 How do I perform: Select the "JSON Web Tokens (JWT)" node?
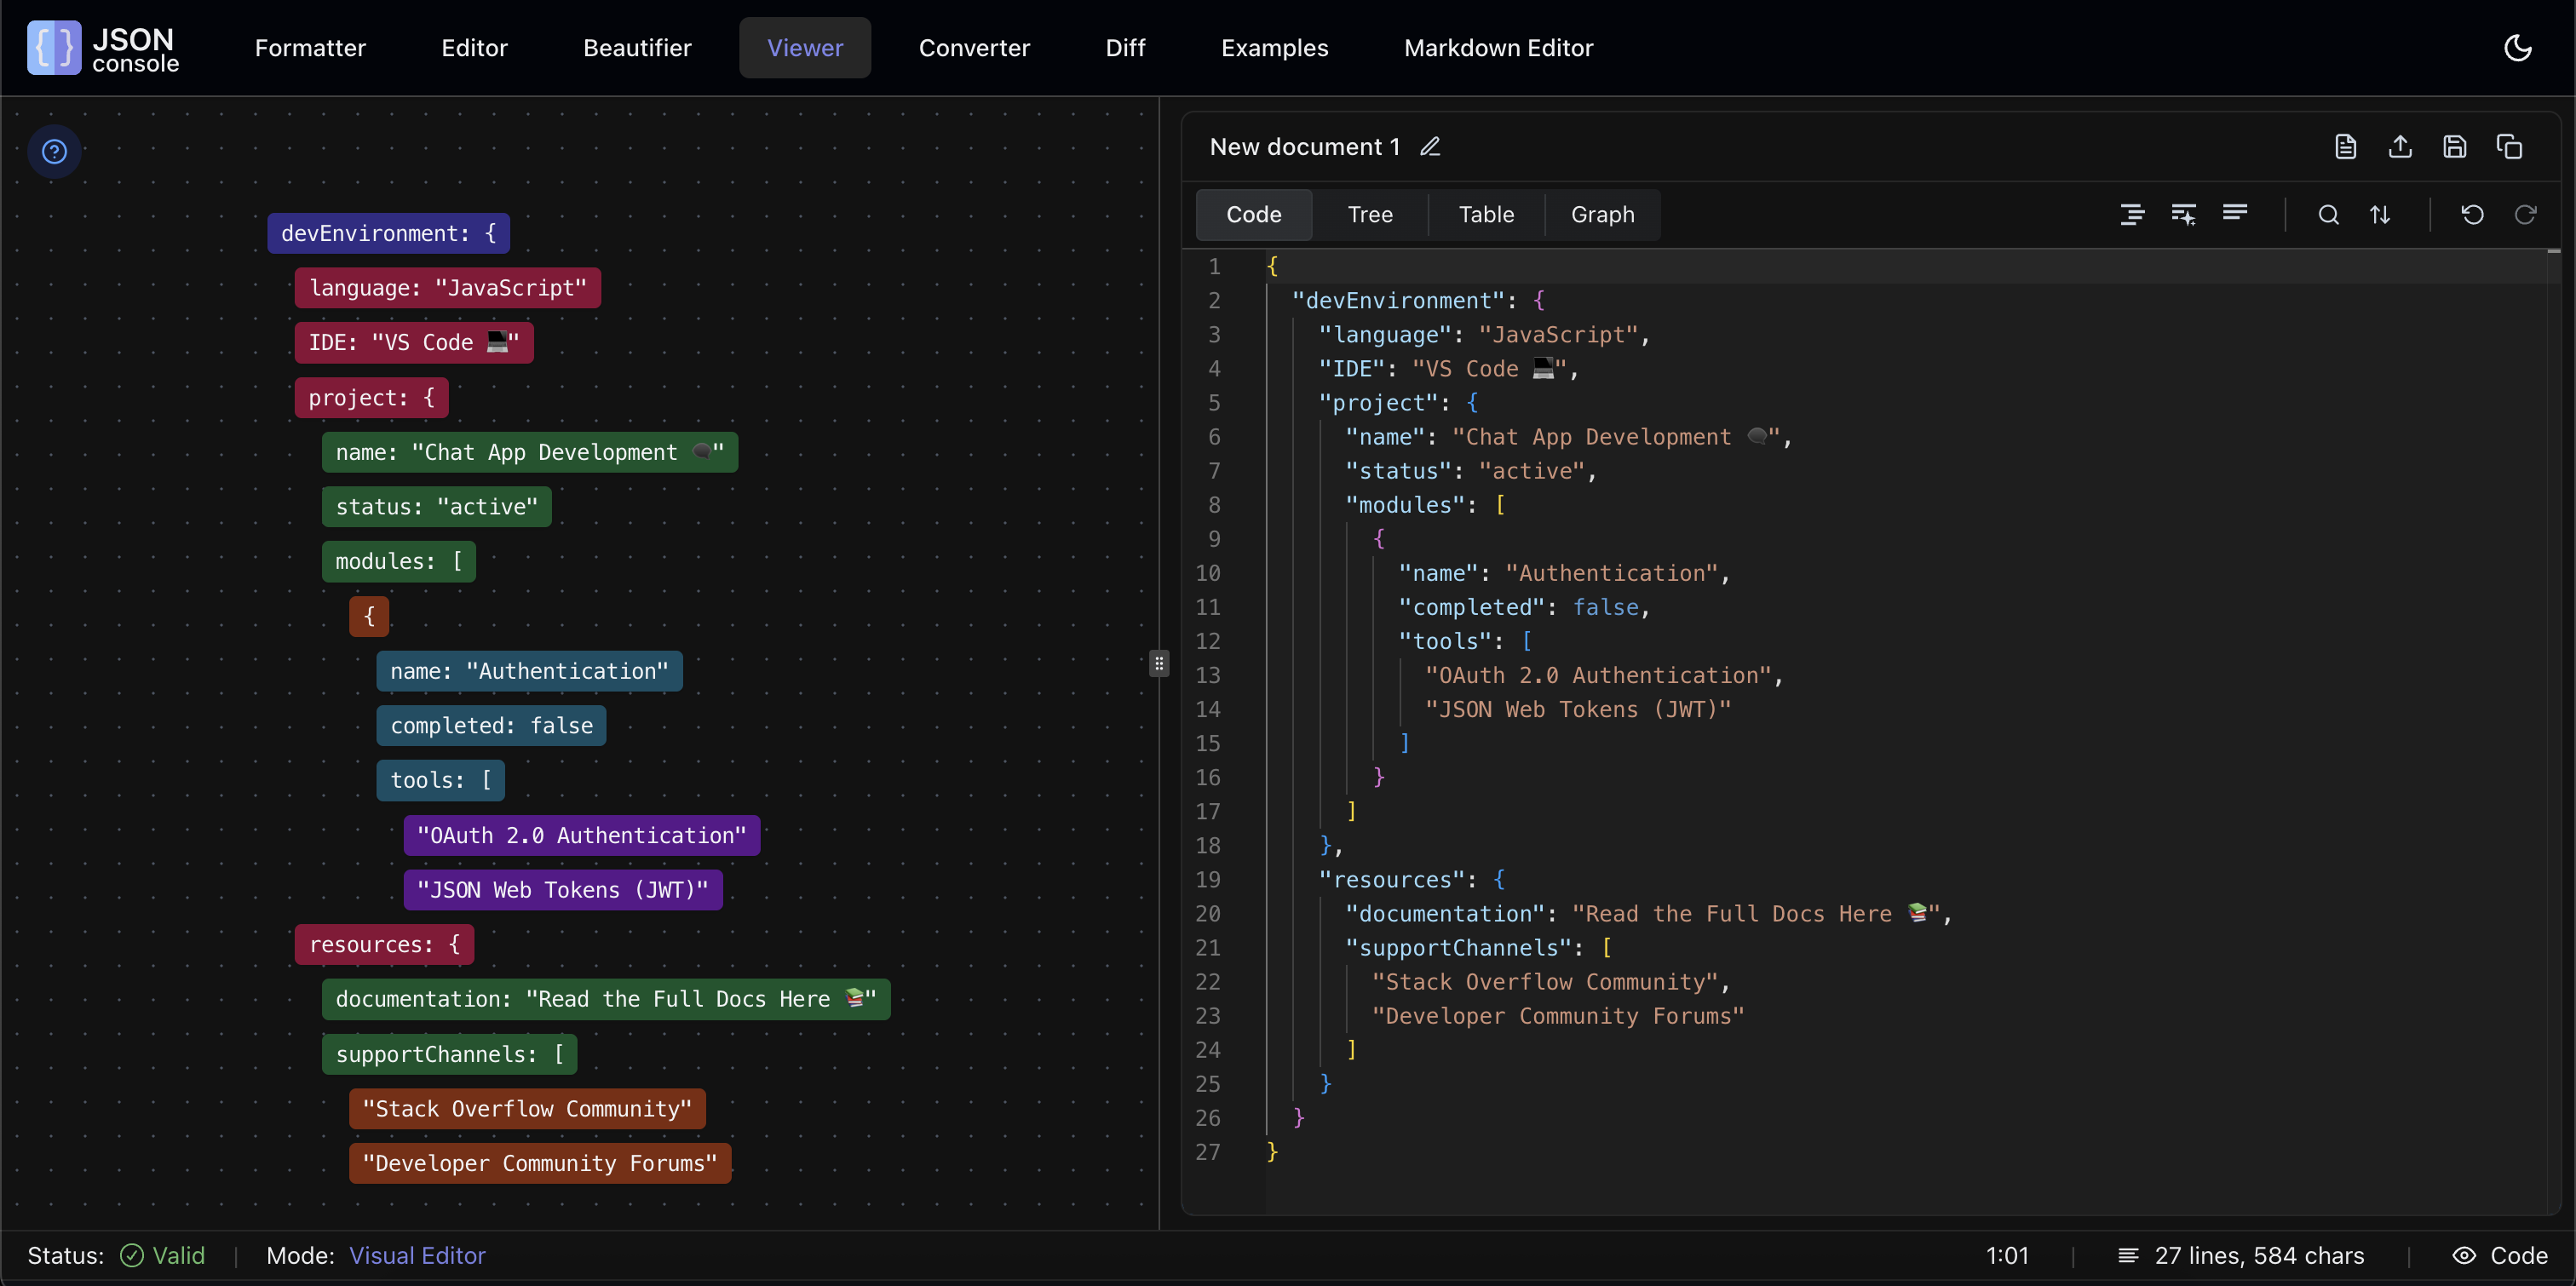coord(562,890)
